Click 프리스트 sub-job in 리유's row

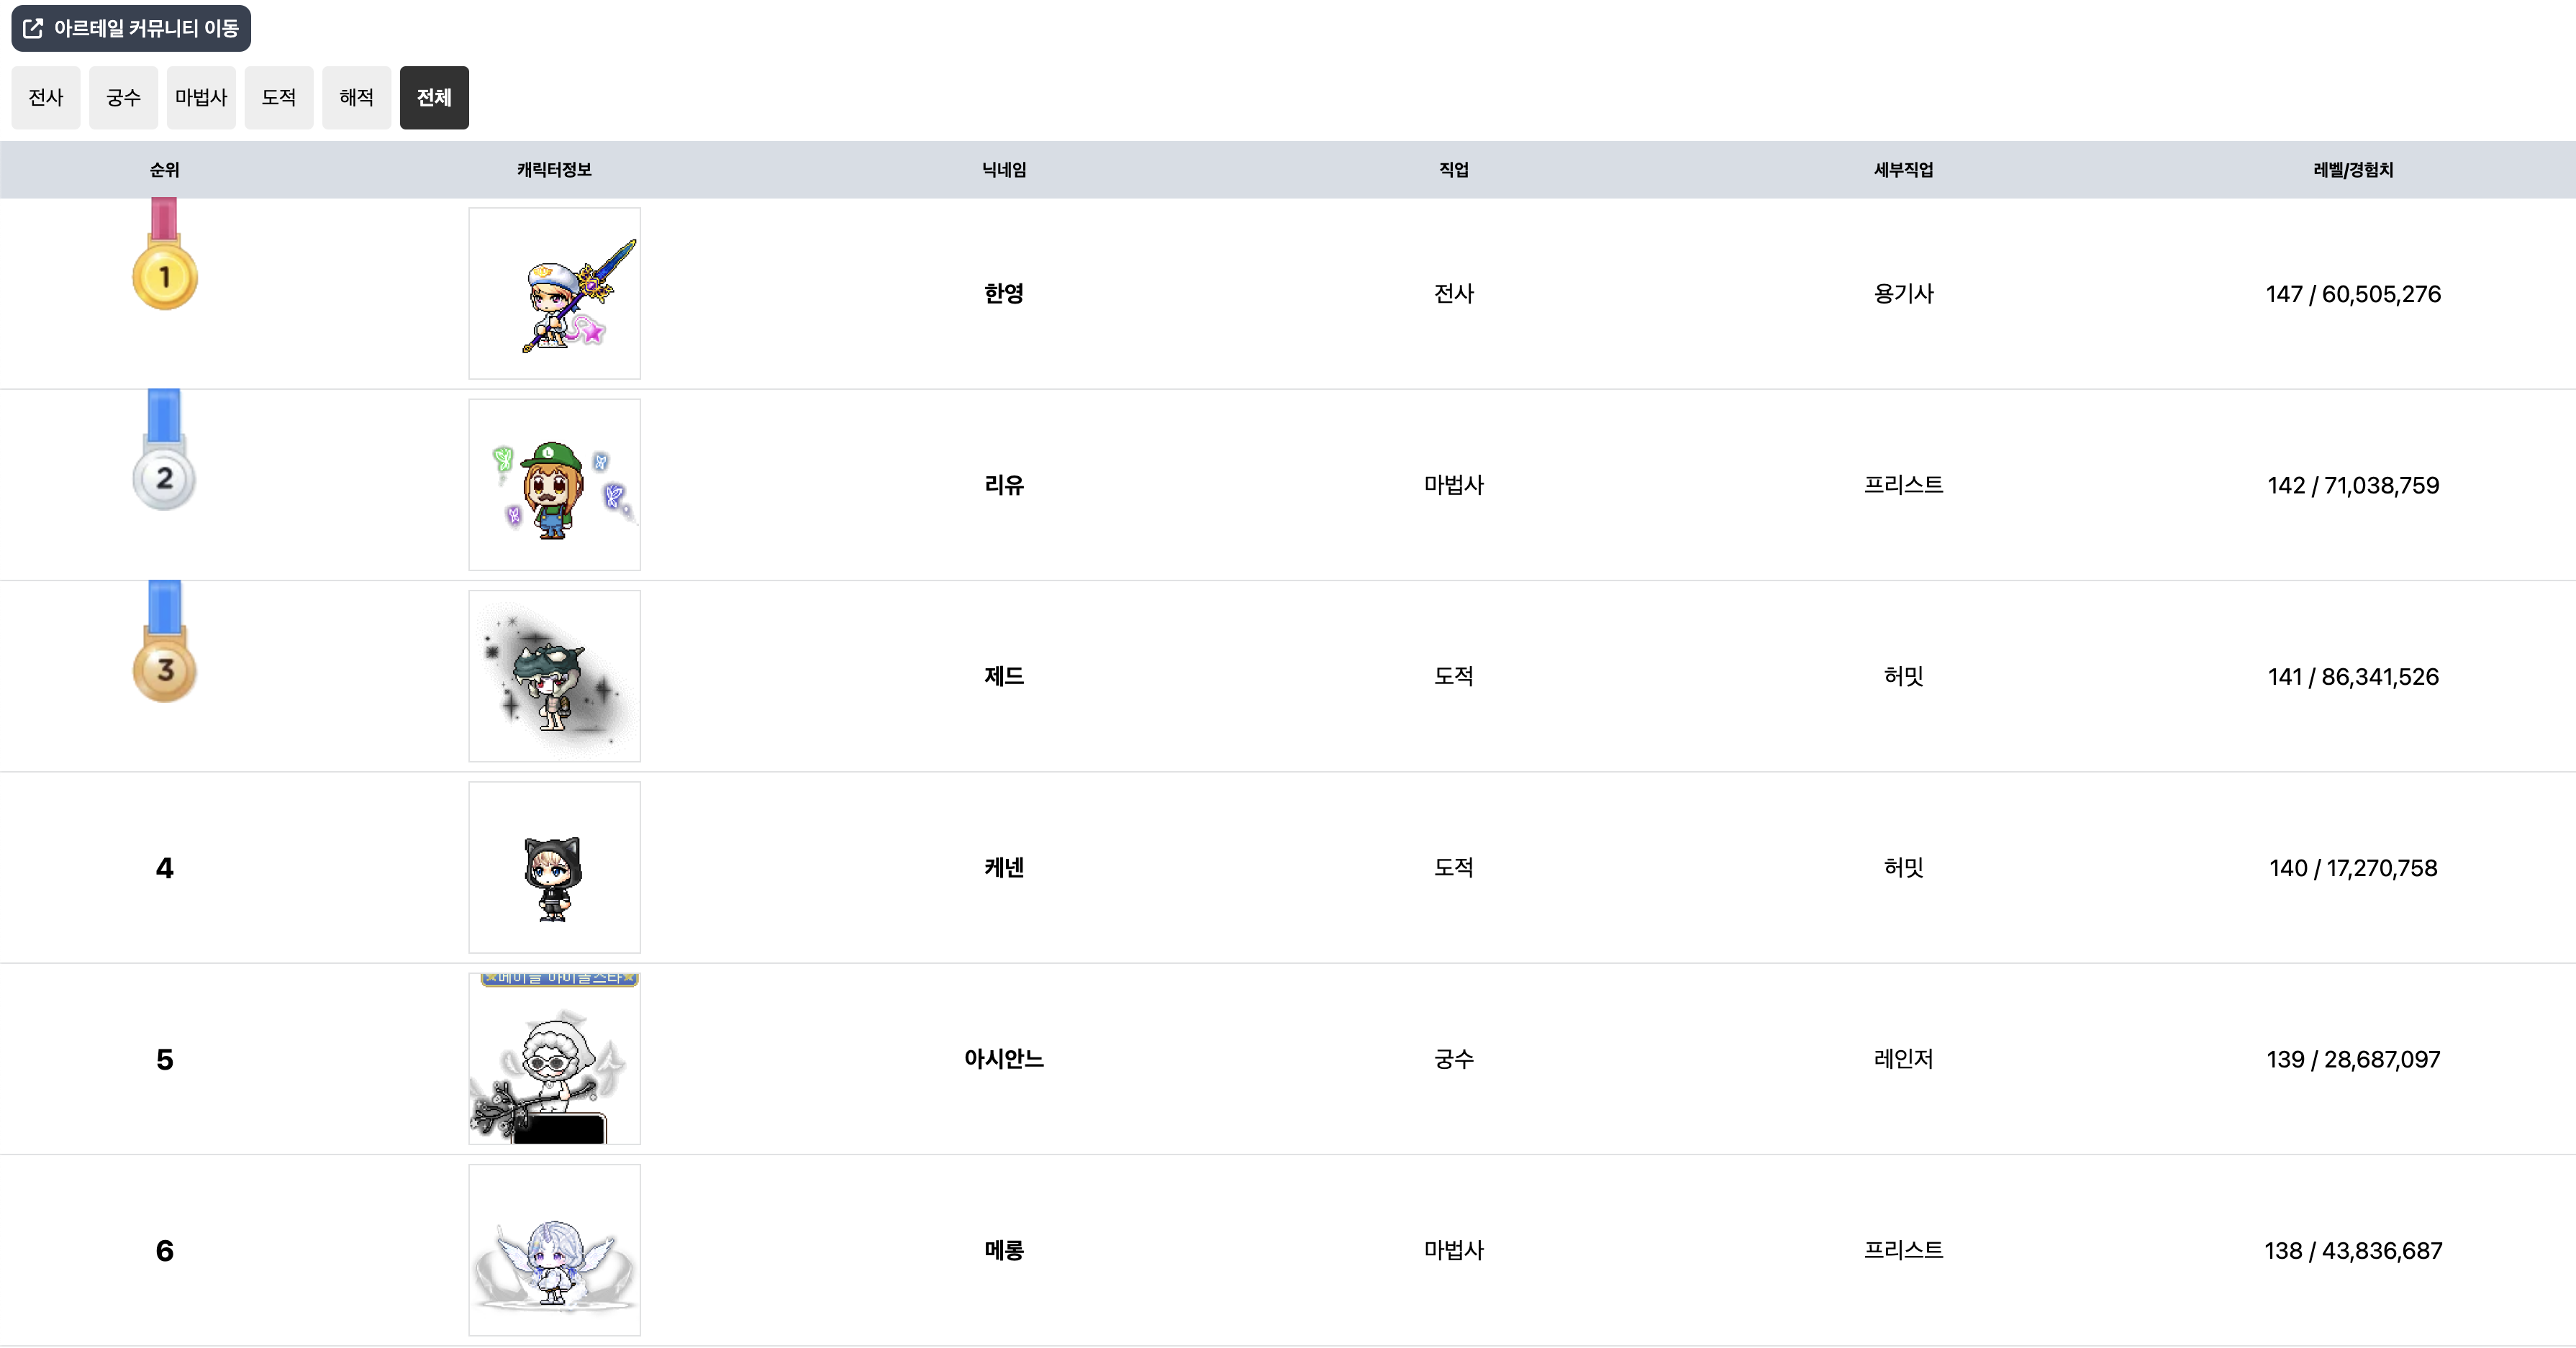point(1904,485)
